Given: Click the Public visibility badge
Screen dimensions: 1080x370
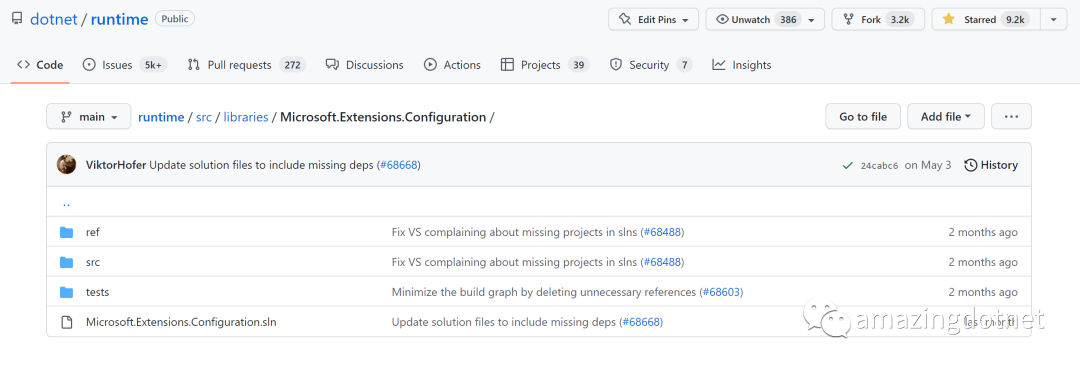Looking at the screenshot, I should (x=175, y=19).
